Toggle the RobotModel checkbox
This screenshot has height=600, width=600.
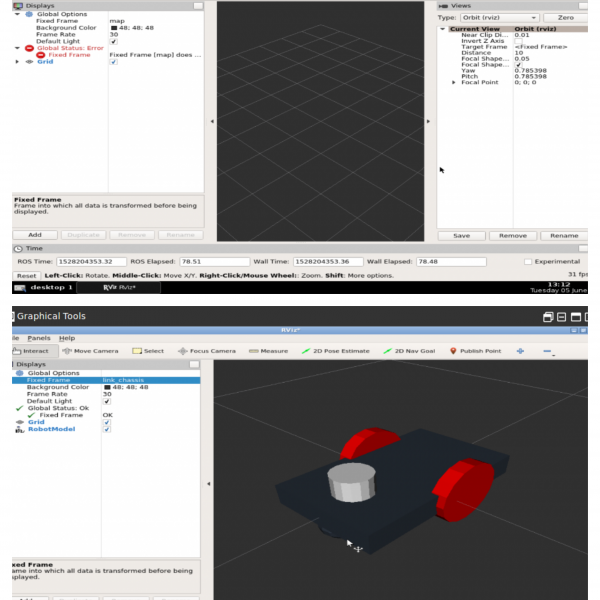coord(107,429)
